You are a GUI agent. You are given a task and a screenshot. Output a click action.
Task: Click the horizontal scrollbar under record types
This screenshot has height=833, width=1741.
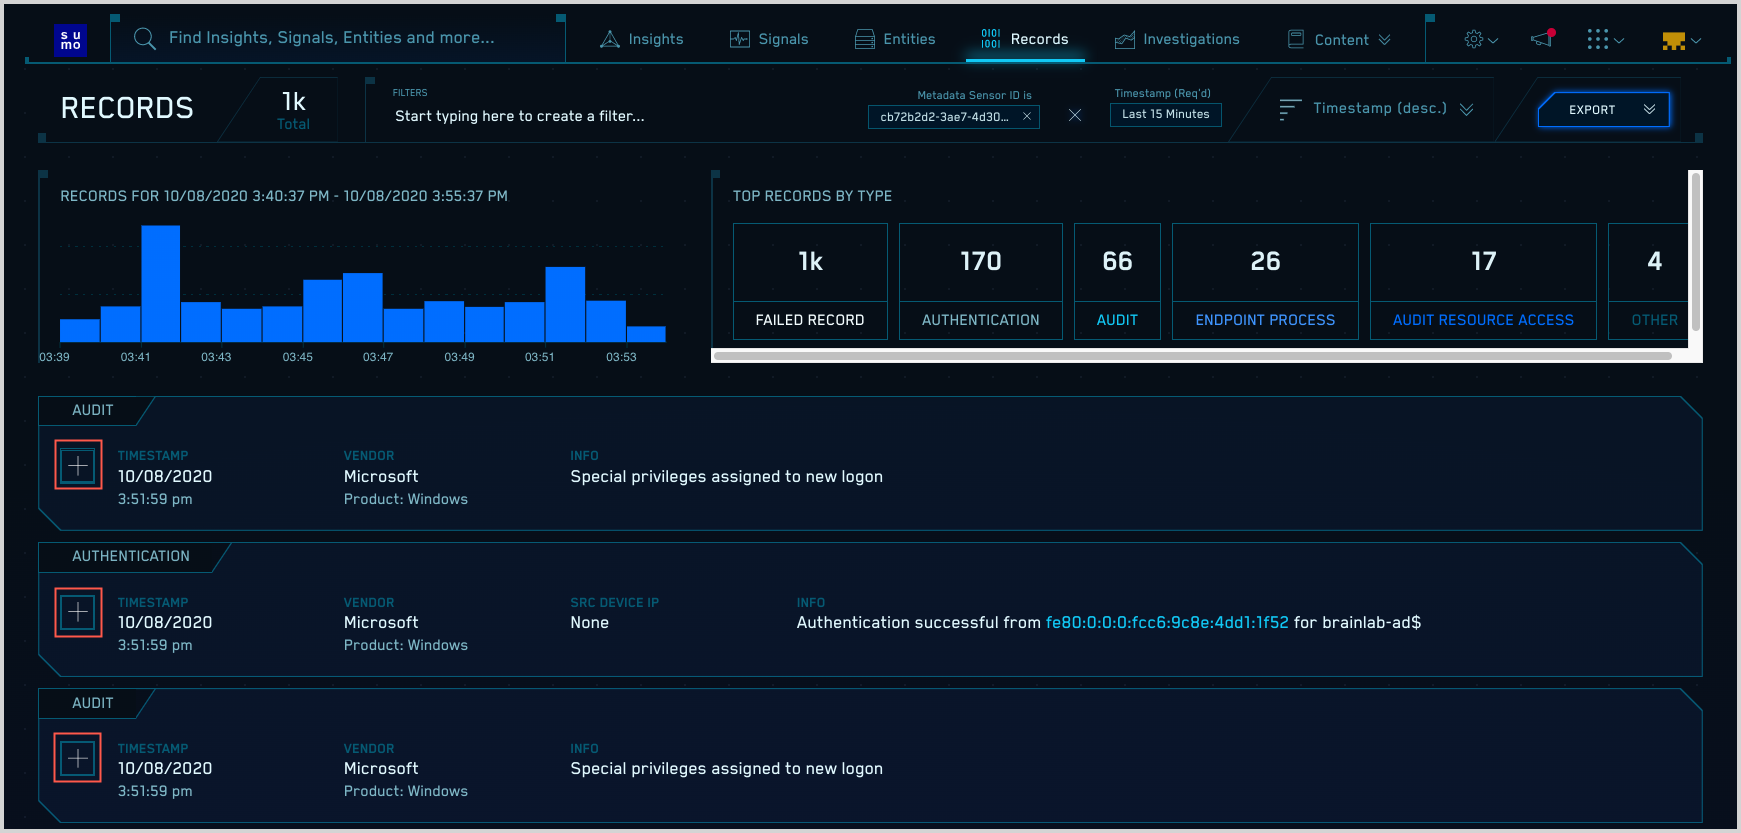tap(1193, 355)
